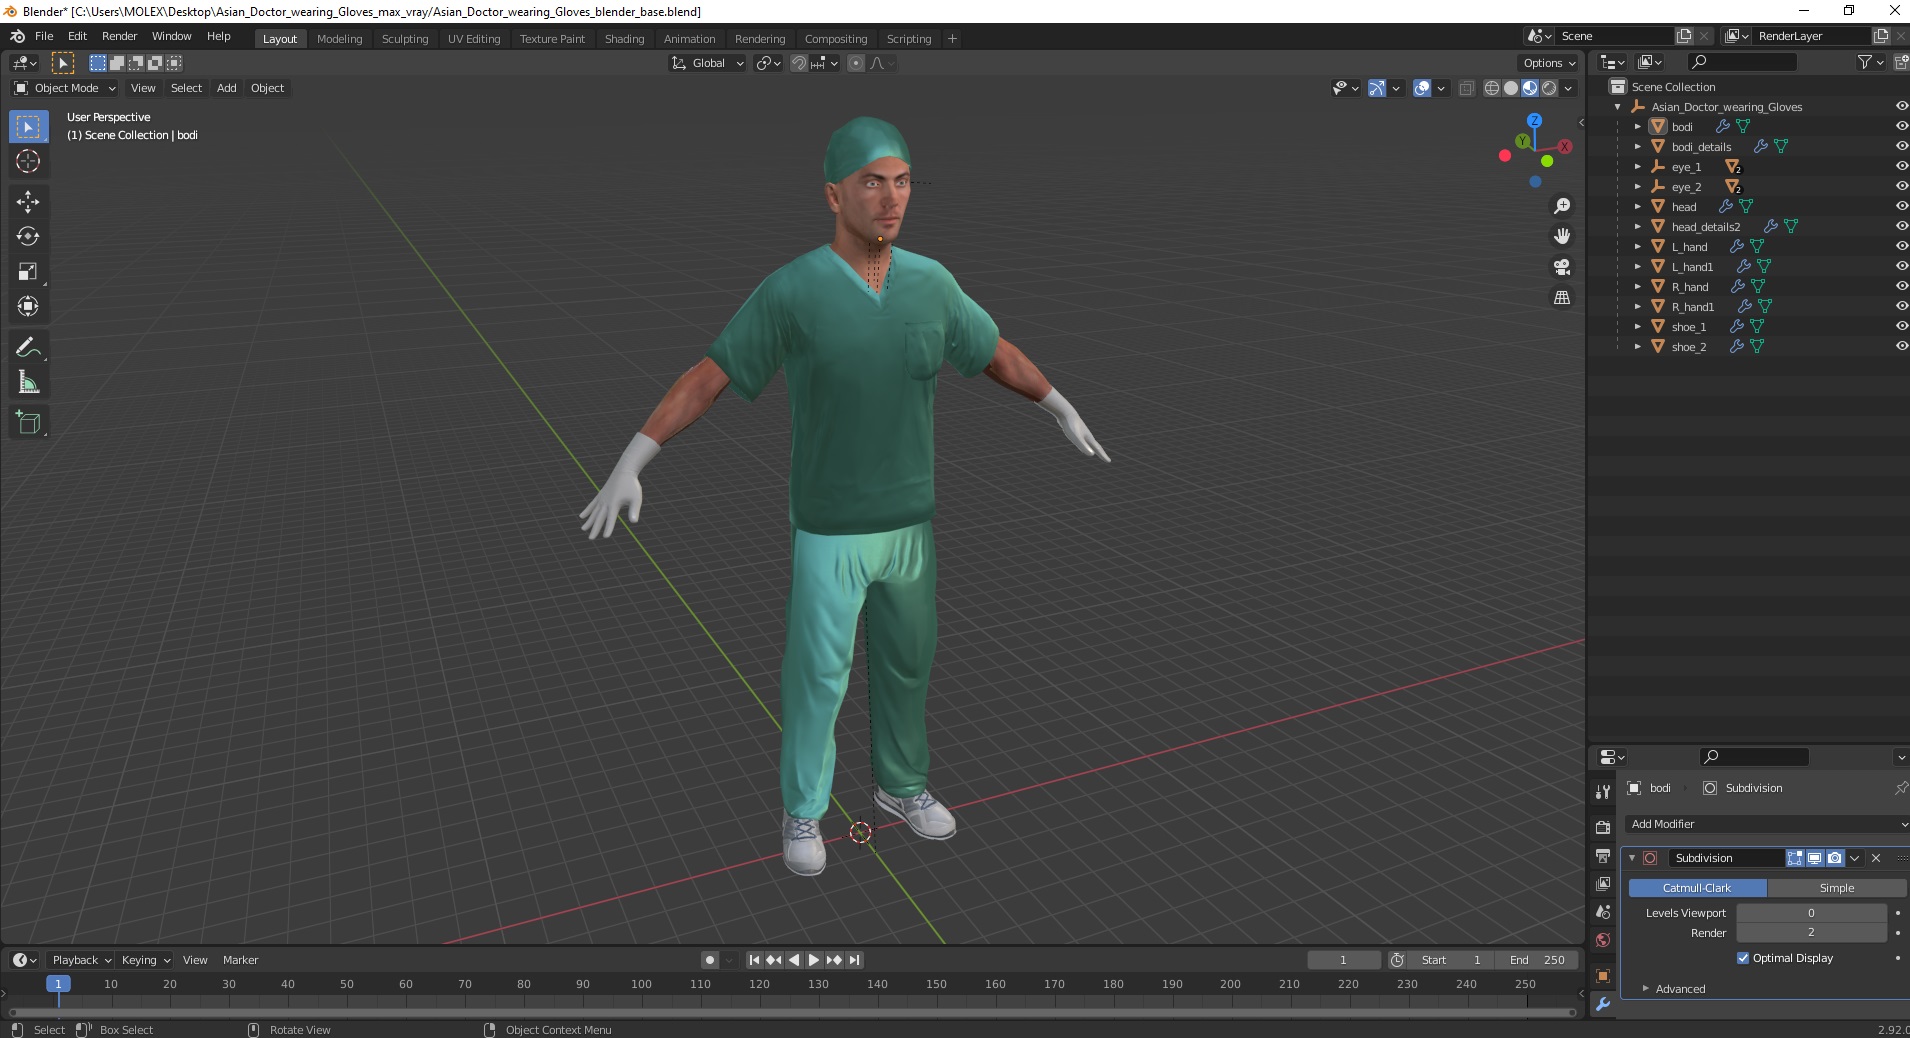This screenshot has width=1910, height=1038.
Task: Activate the Move tool
Action: coord(28,202)
